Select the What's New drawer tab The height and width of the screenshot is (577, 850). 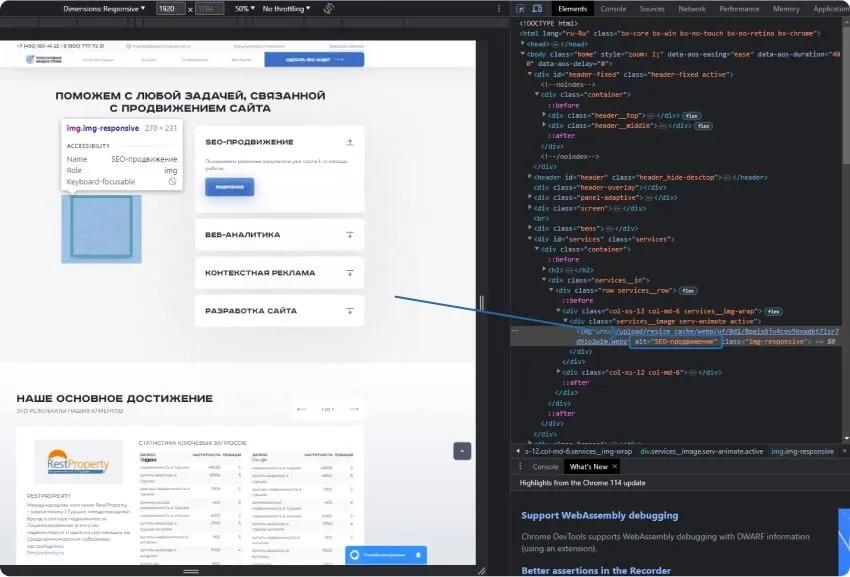[588, 466]
